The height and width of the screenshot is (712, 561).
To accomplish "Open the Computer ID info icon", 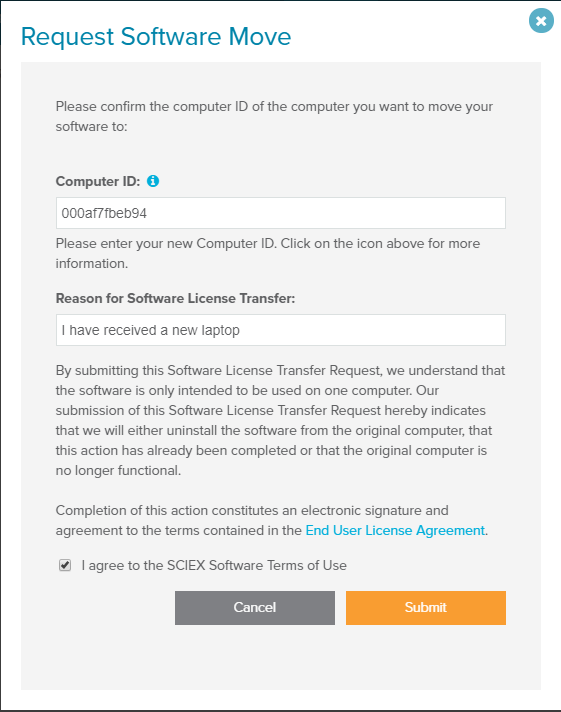I will click(x=153, y=181).
